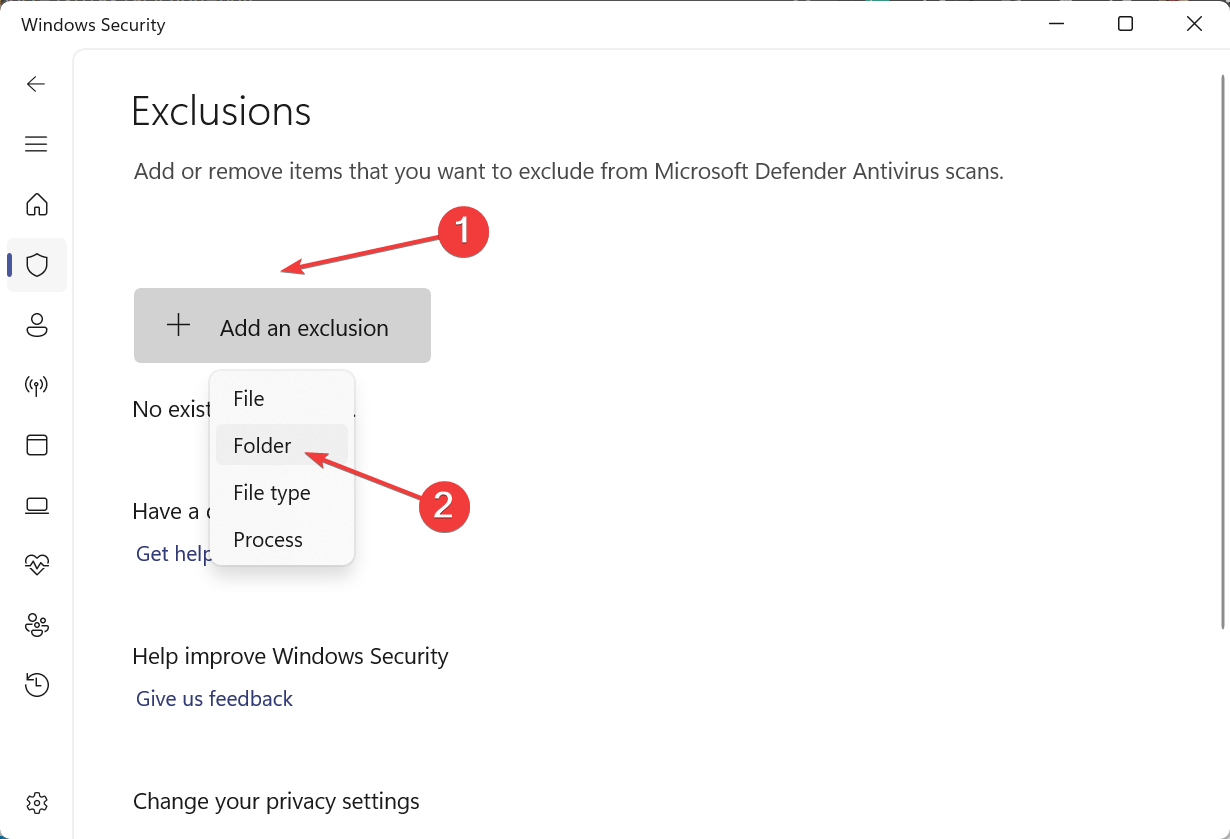Open Family options icon

[x=37, y=625]
